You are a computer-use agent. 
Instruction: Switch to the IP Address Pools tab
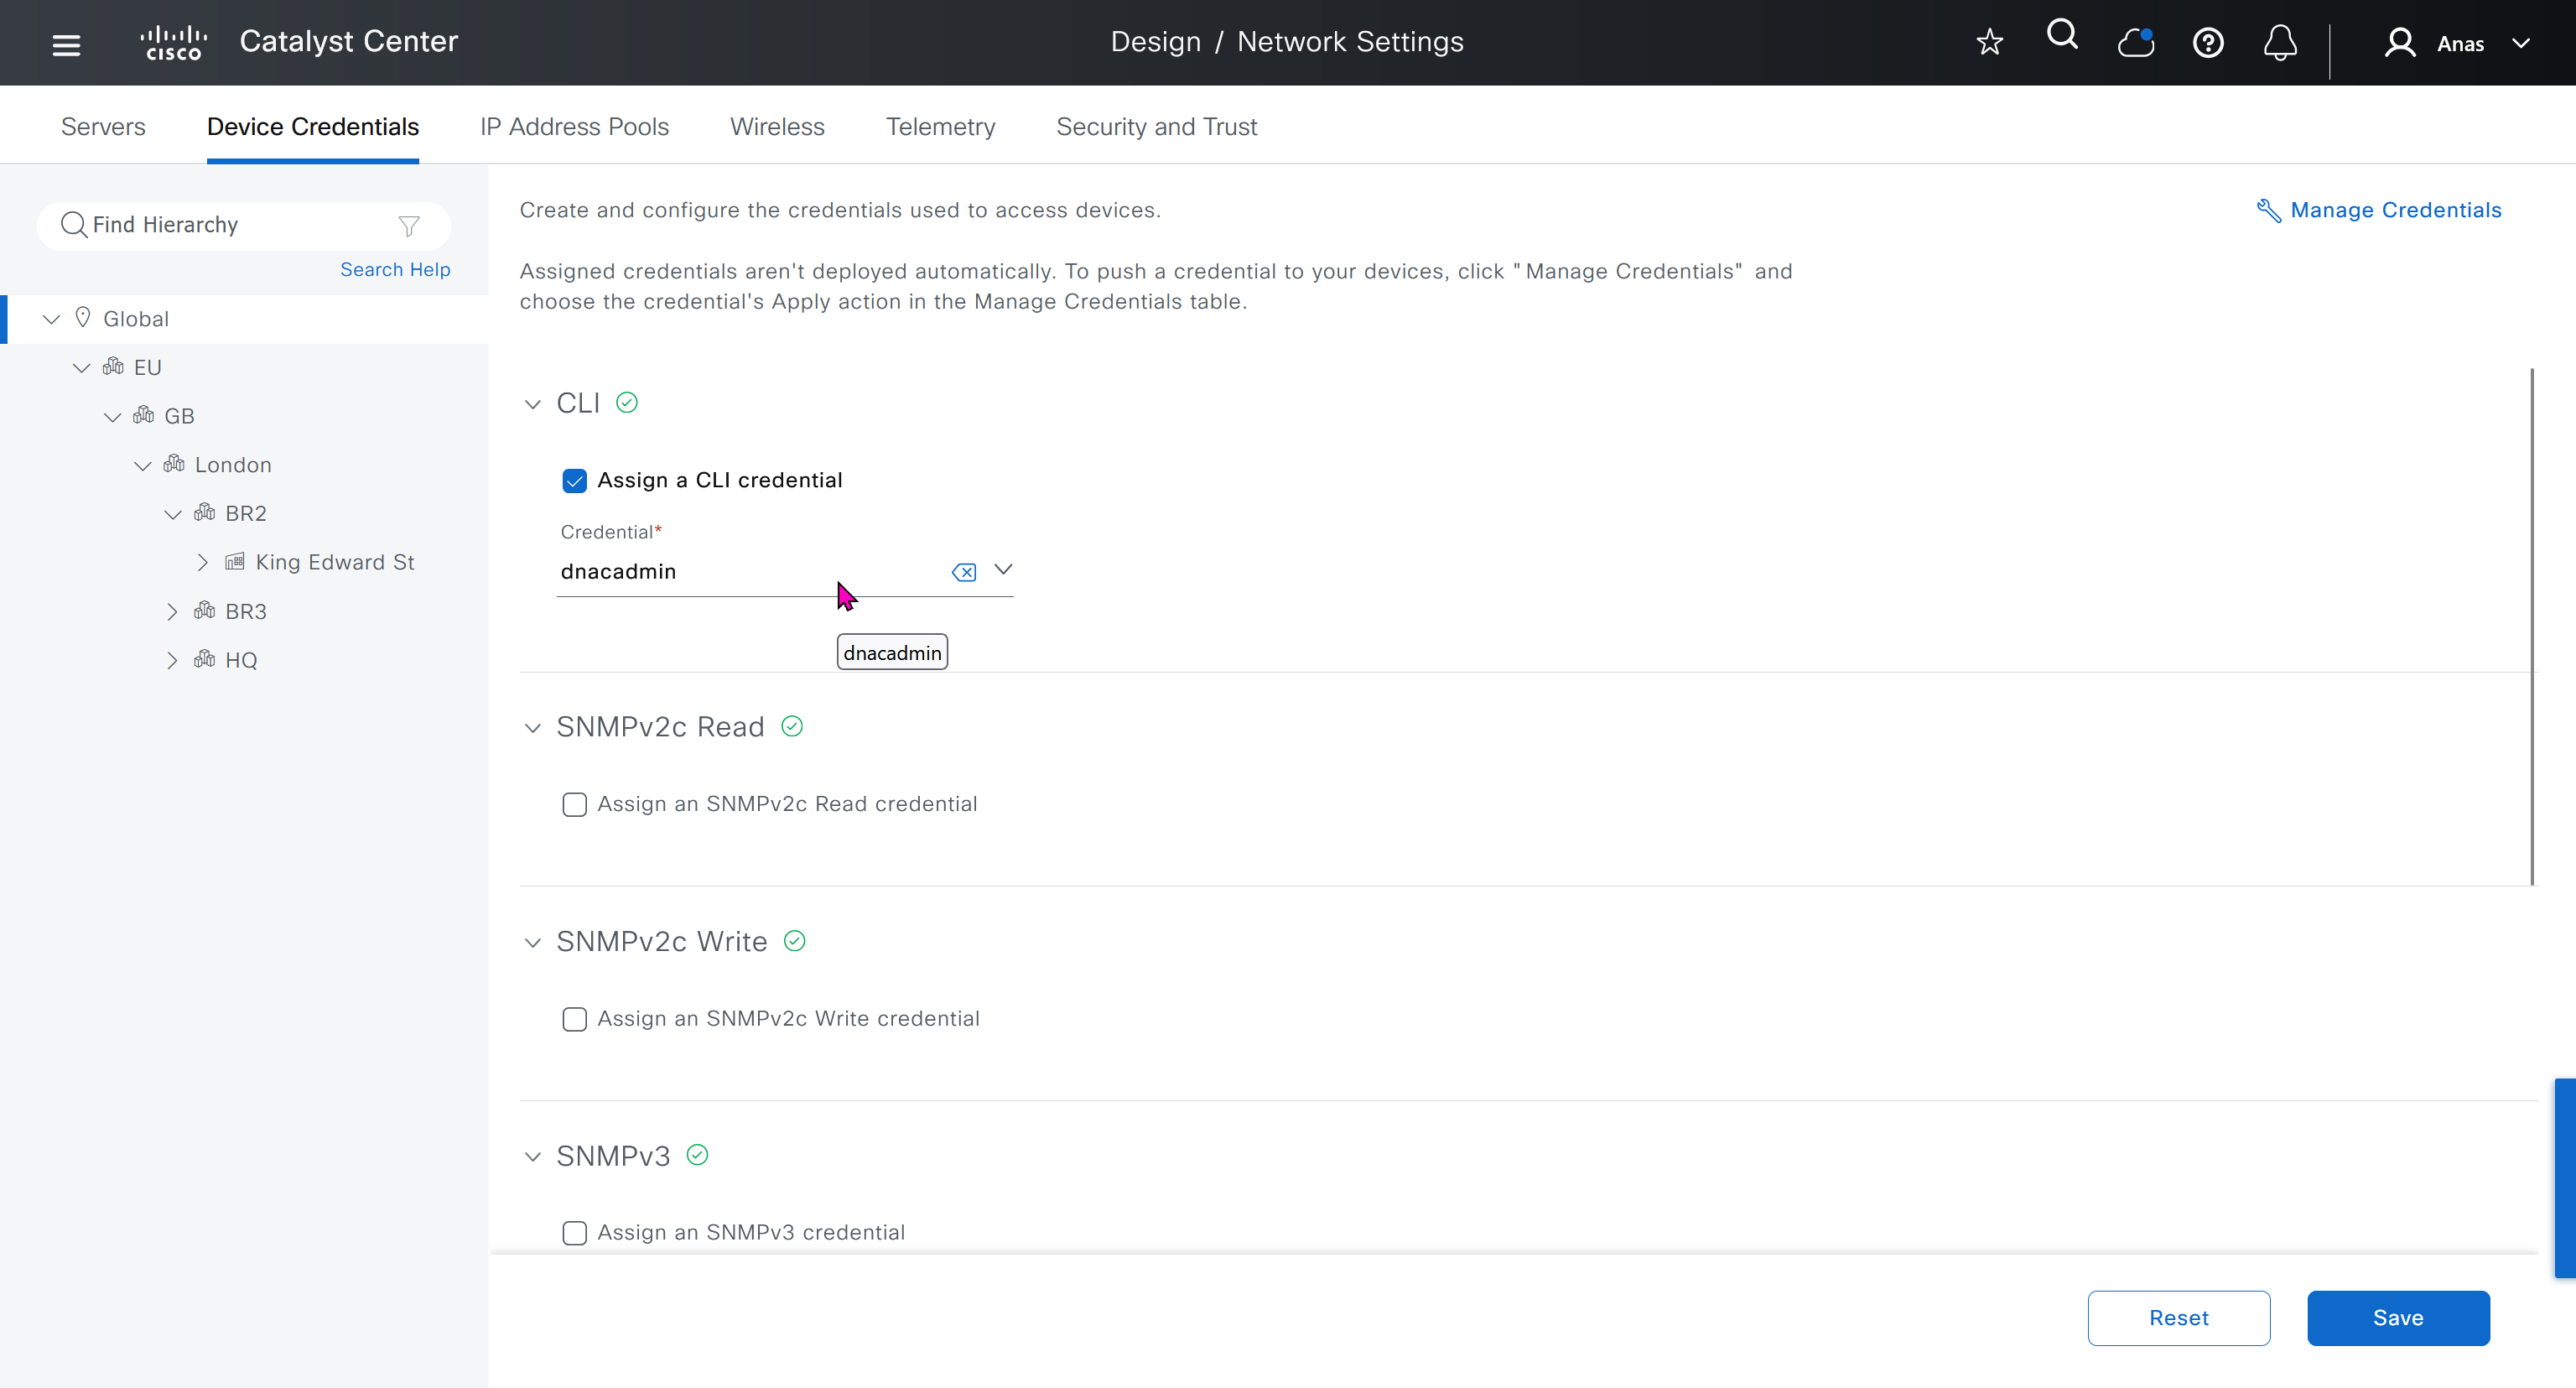pyautogui.click(x=574, y=127)
